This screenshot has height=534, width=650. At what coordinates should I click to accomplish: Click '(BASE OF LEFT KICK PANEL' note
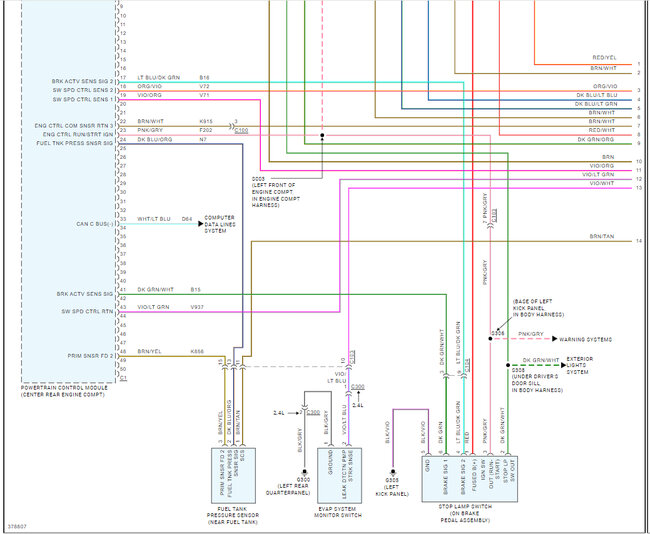click(533, 305)
